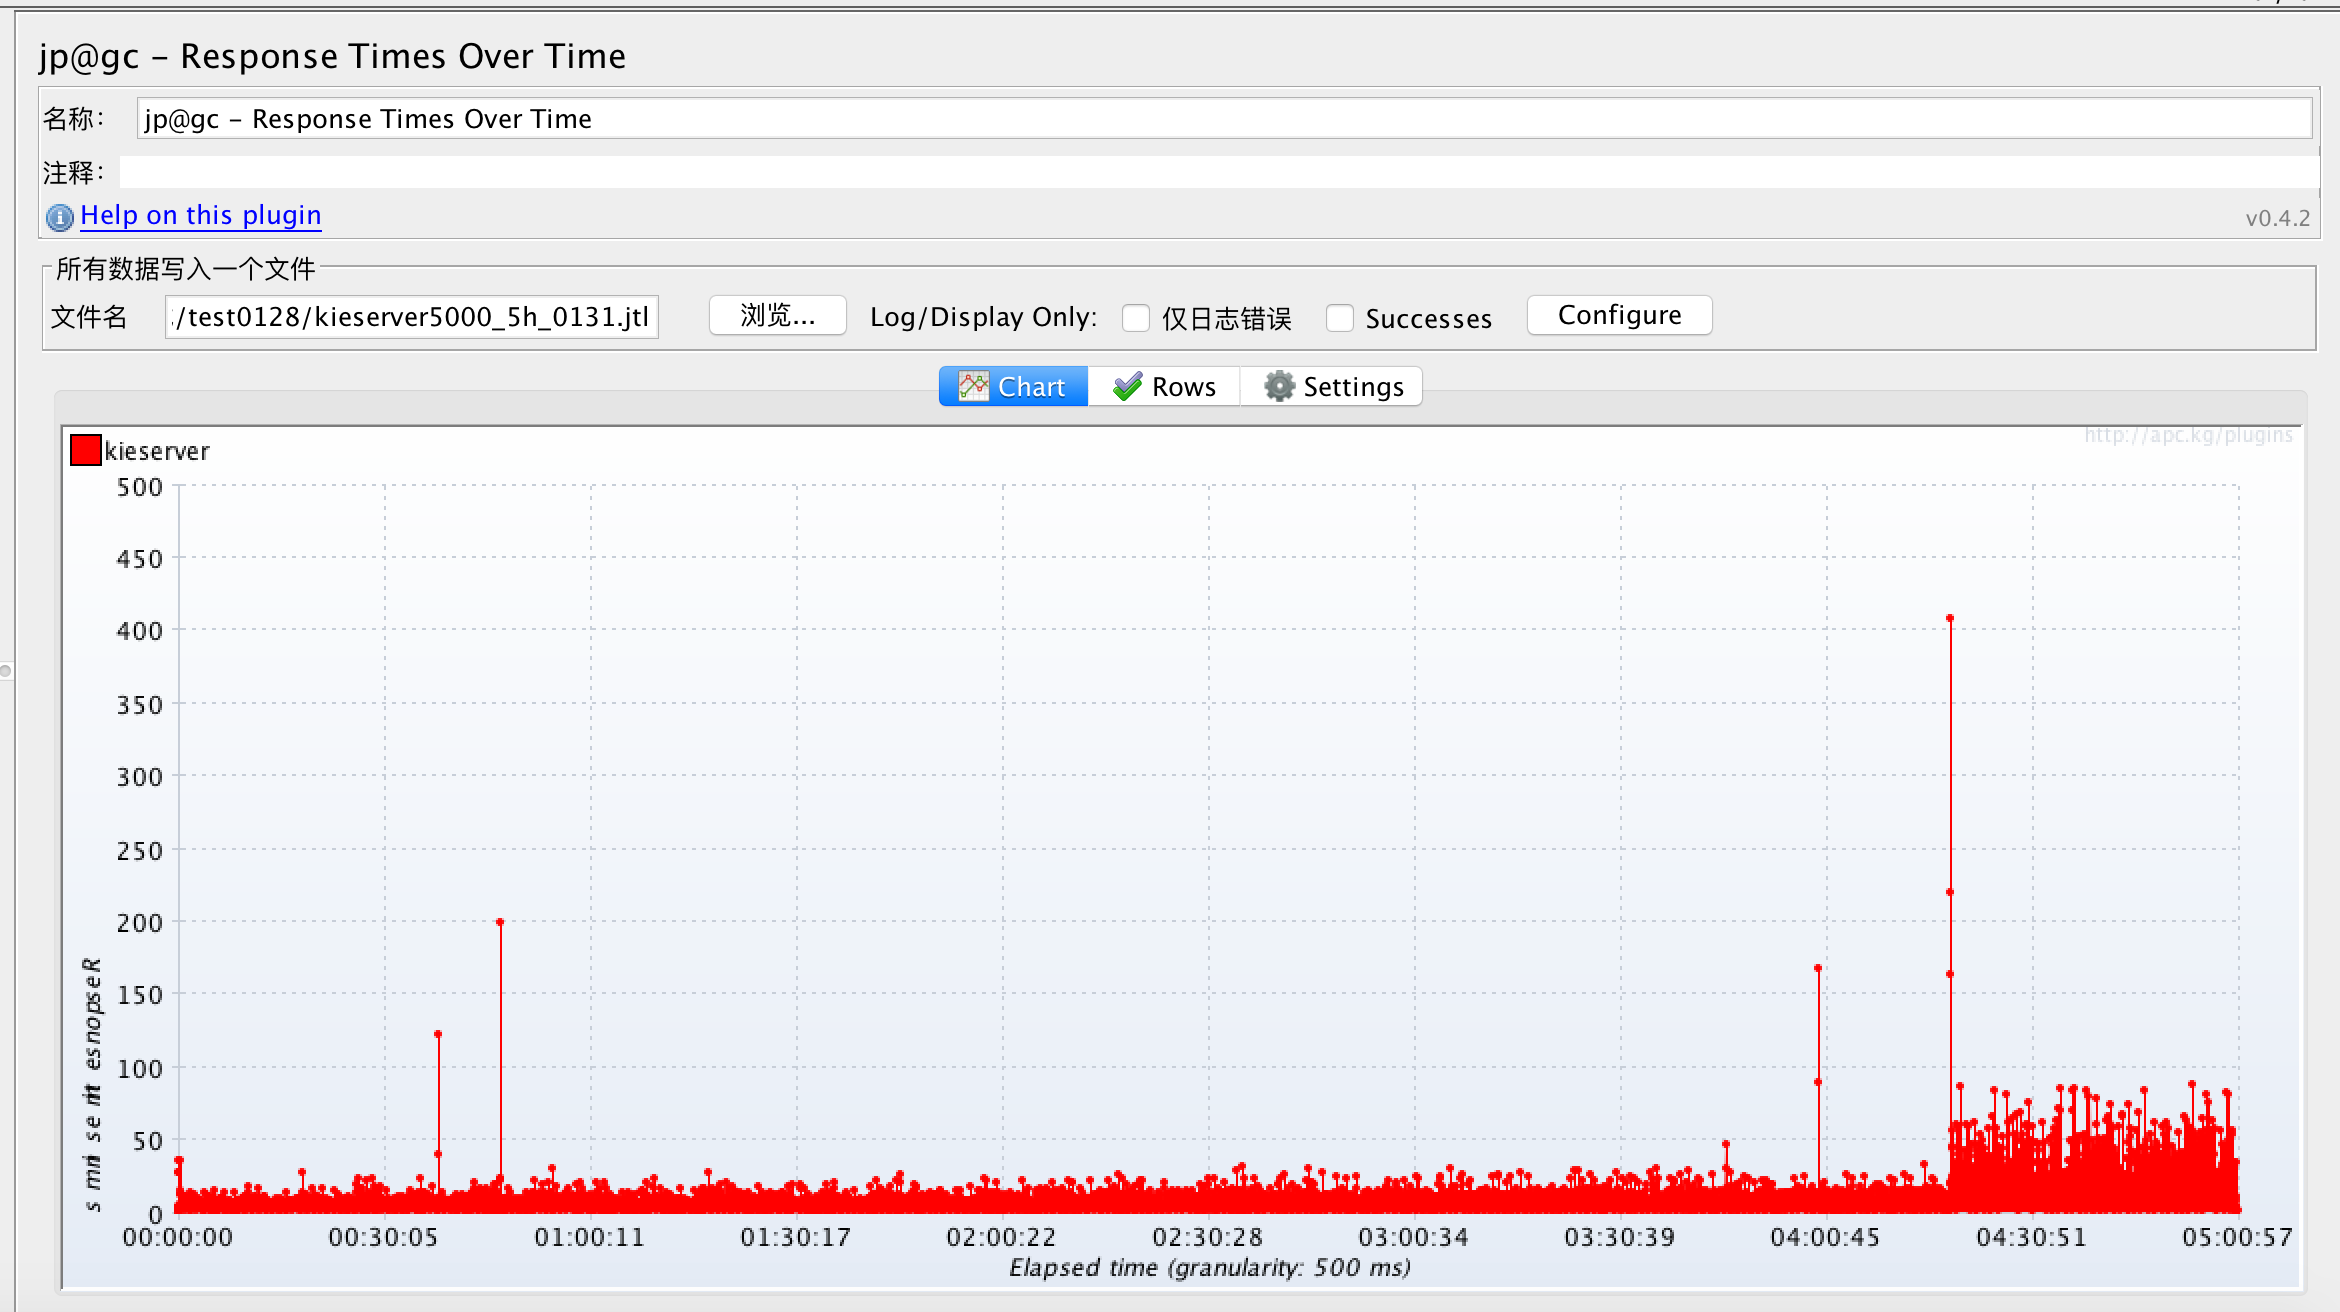This screenshot has width=2340, height=1312.
Task: Click the gear icon on Settings tab
Action: pos(1279,386)
